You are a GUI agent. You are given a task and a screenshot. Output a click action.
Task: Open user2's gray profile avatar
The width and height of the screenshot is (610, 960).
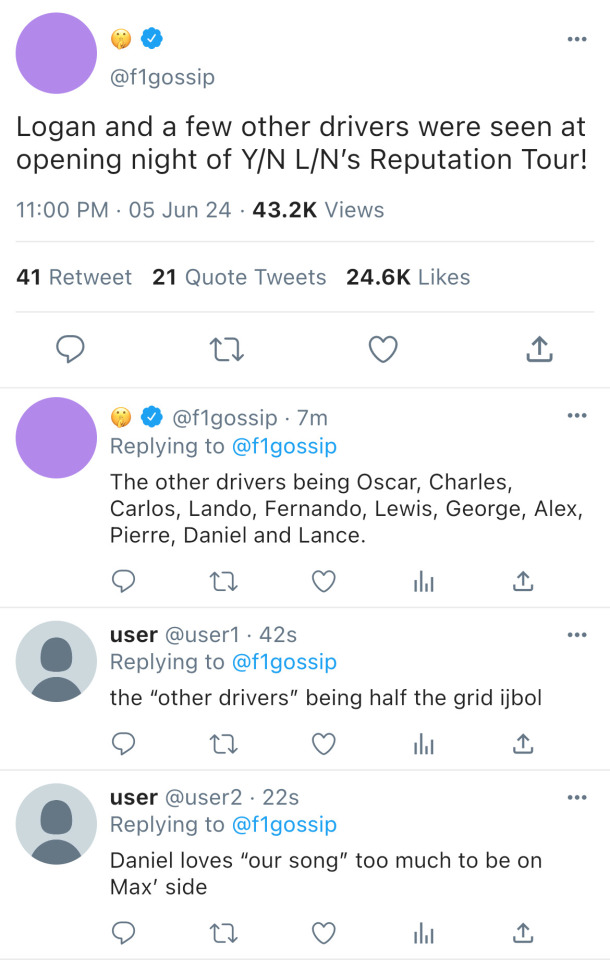(56, 824)
